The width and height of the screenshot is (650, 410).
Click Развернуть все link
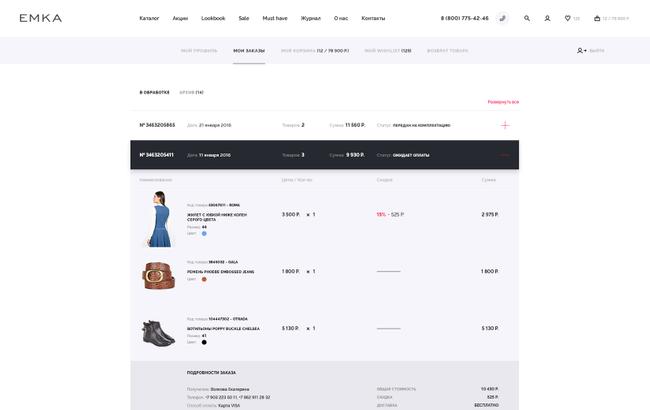(x=503, y=102)
